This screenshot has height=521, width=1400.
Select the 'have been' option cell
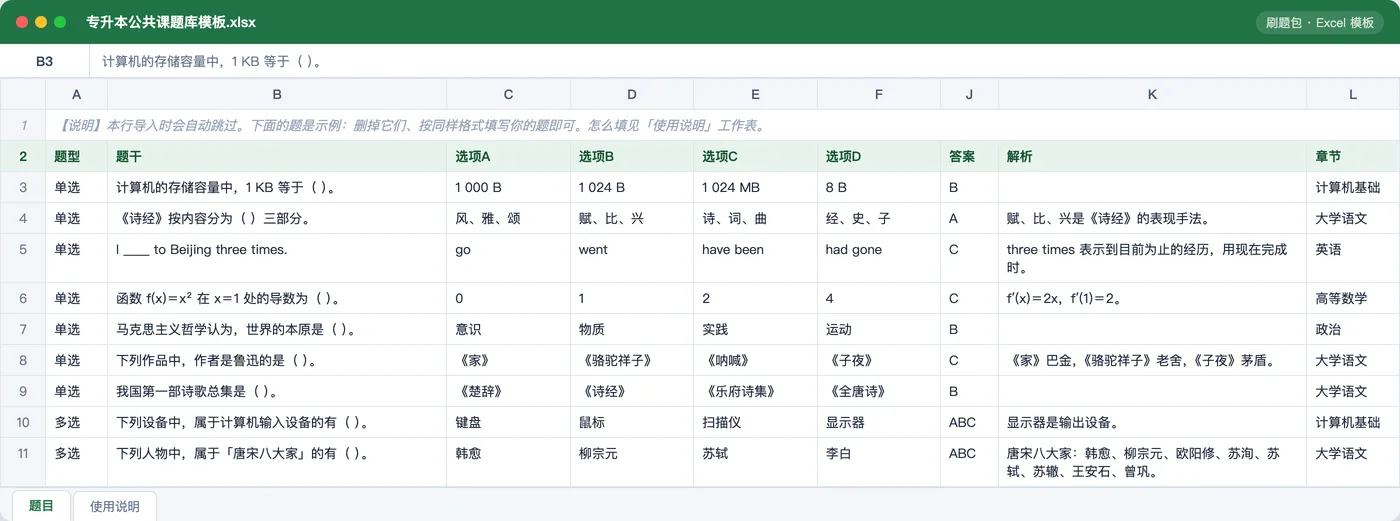pos(755,258)
